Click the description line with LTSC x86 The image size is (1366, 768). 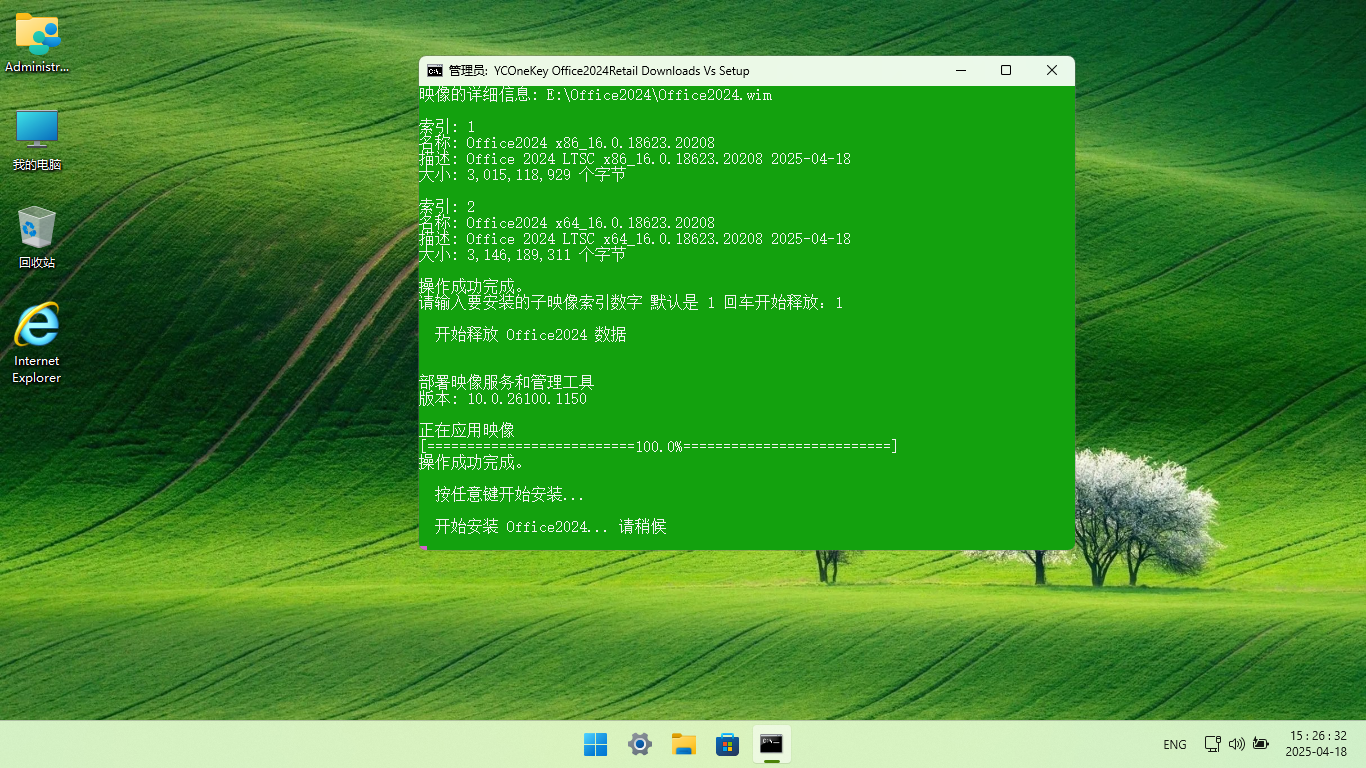coord(635,159)
